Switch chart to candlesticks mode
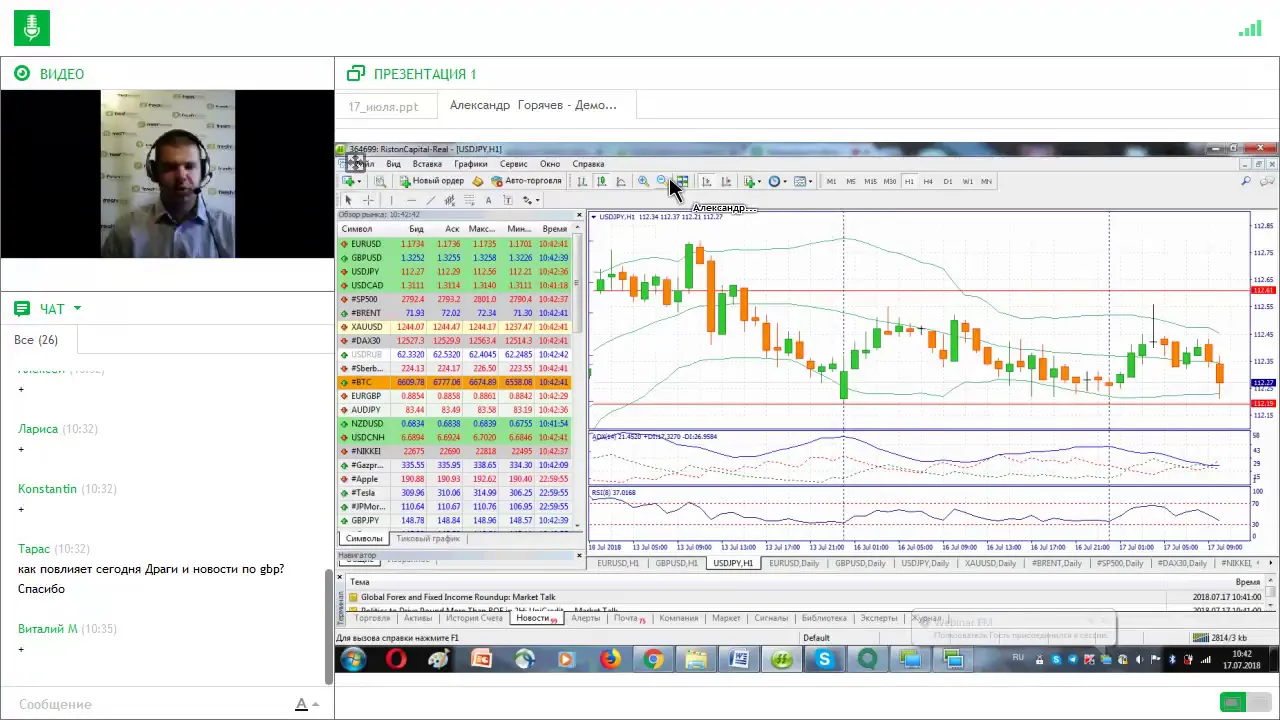The image size is (1280, 720). coord(602,181)
